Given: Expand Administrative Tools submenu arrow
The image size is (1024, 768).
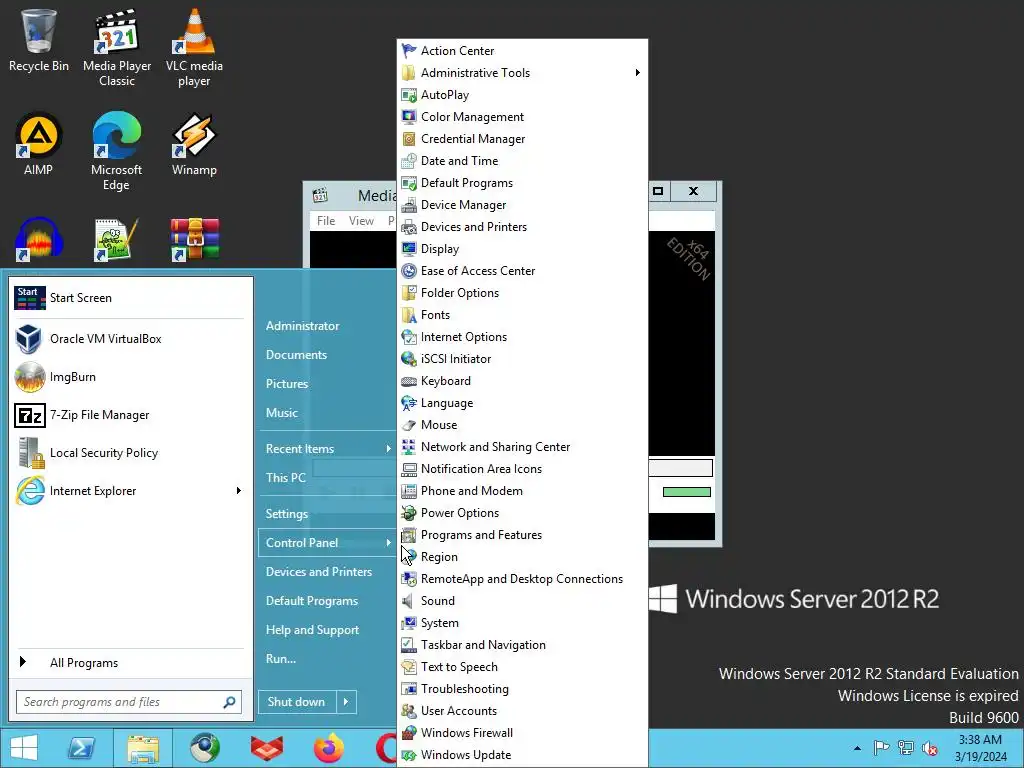Looking at the screenshot, I should point(637,72).
